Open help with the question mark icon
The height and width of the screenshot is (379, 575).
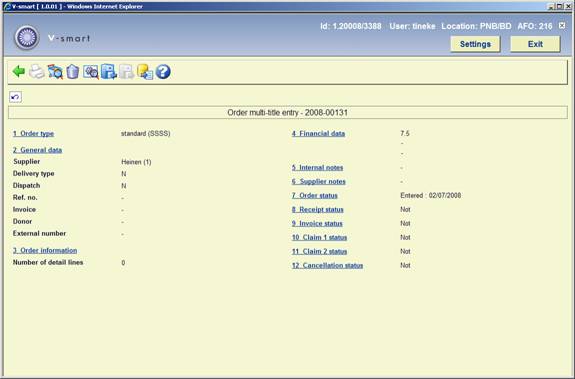click(163, 71)
